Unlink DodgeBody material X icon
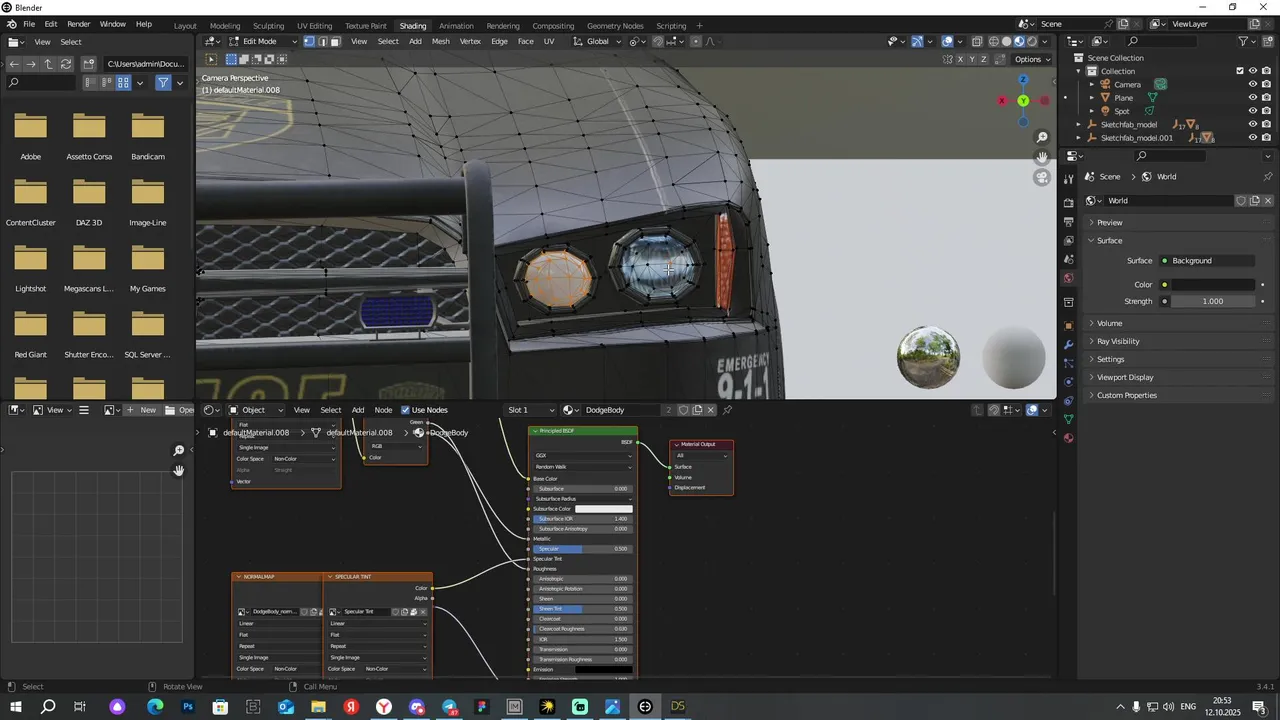 [x=711, y=410]
